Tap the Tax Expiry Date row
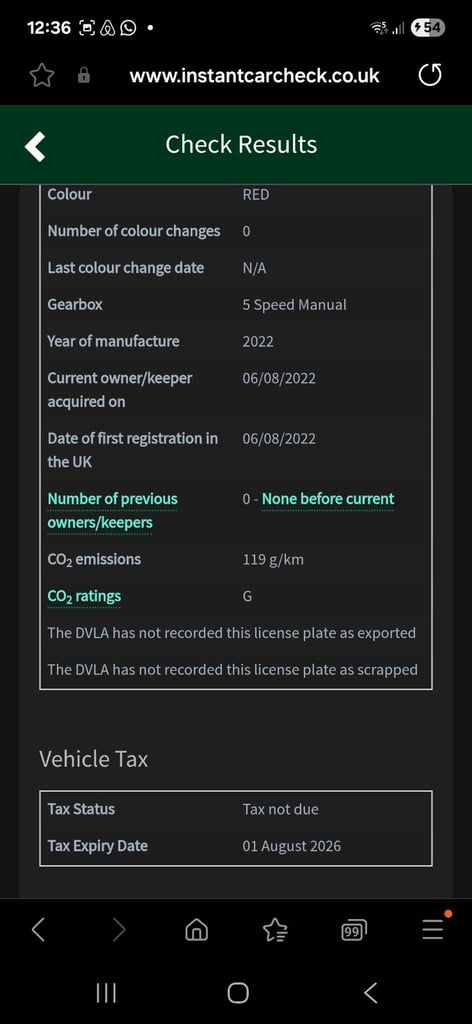 pos(236,846)
